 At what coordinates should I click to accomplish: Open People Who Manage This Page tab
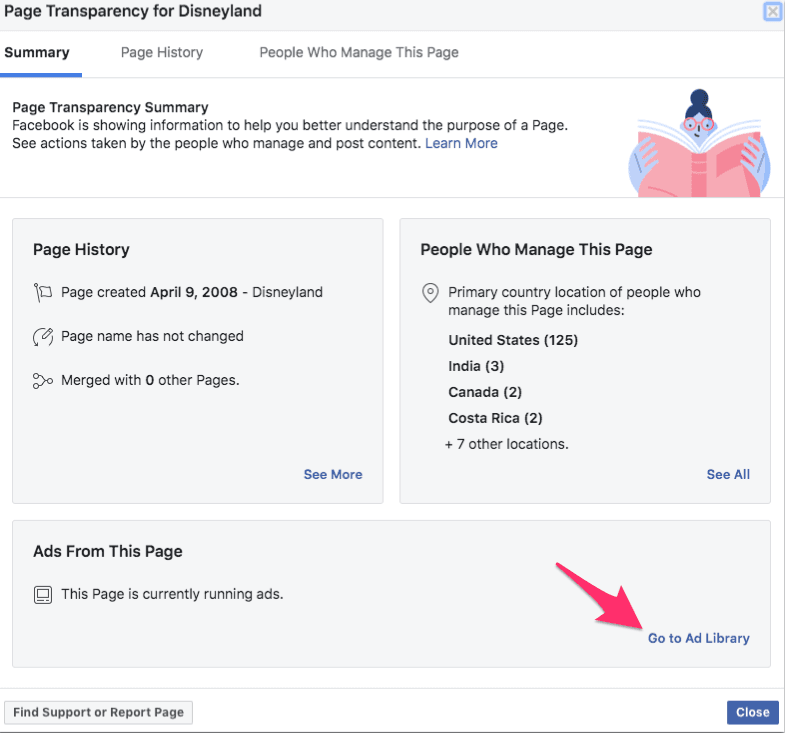[x=359, y=52]
